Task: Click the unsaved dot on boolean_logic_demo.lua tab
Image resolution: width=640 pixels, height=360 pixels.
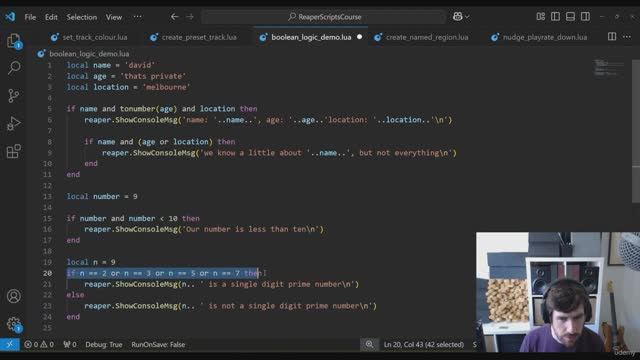Action: 359,37
